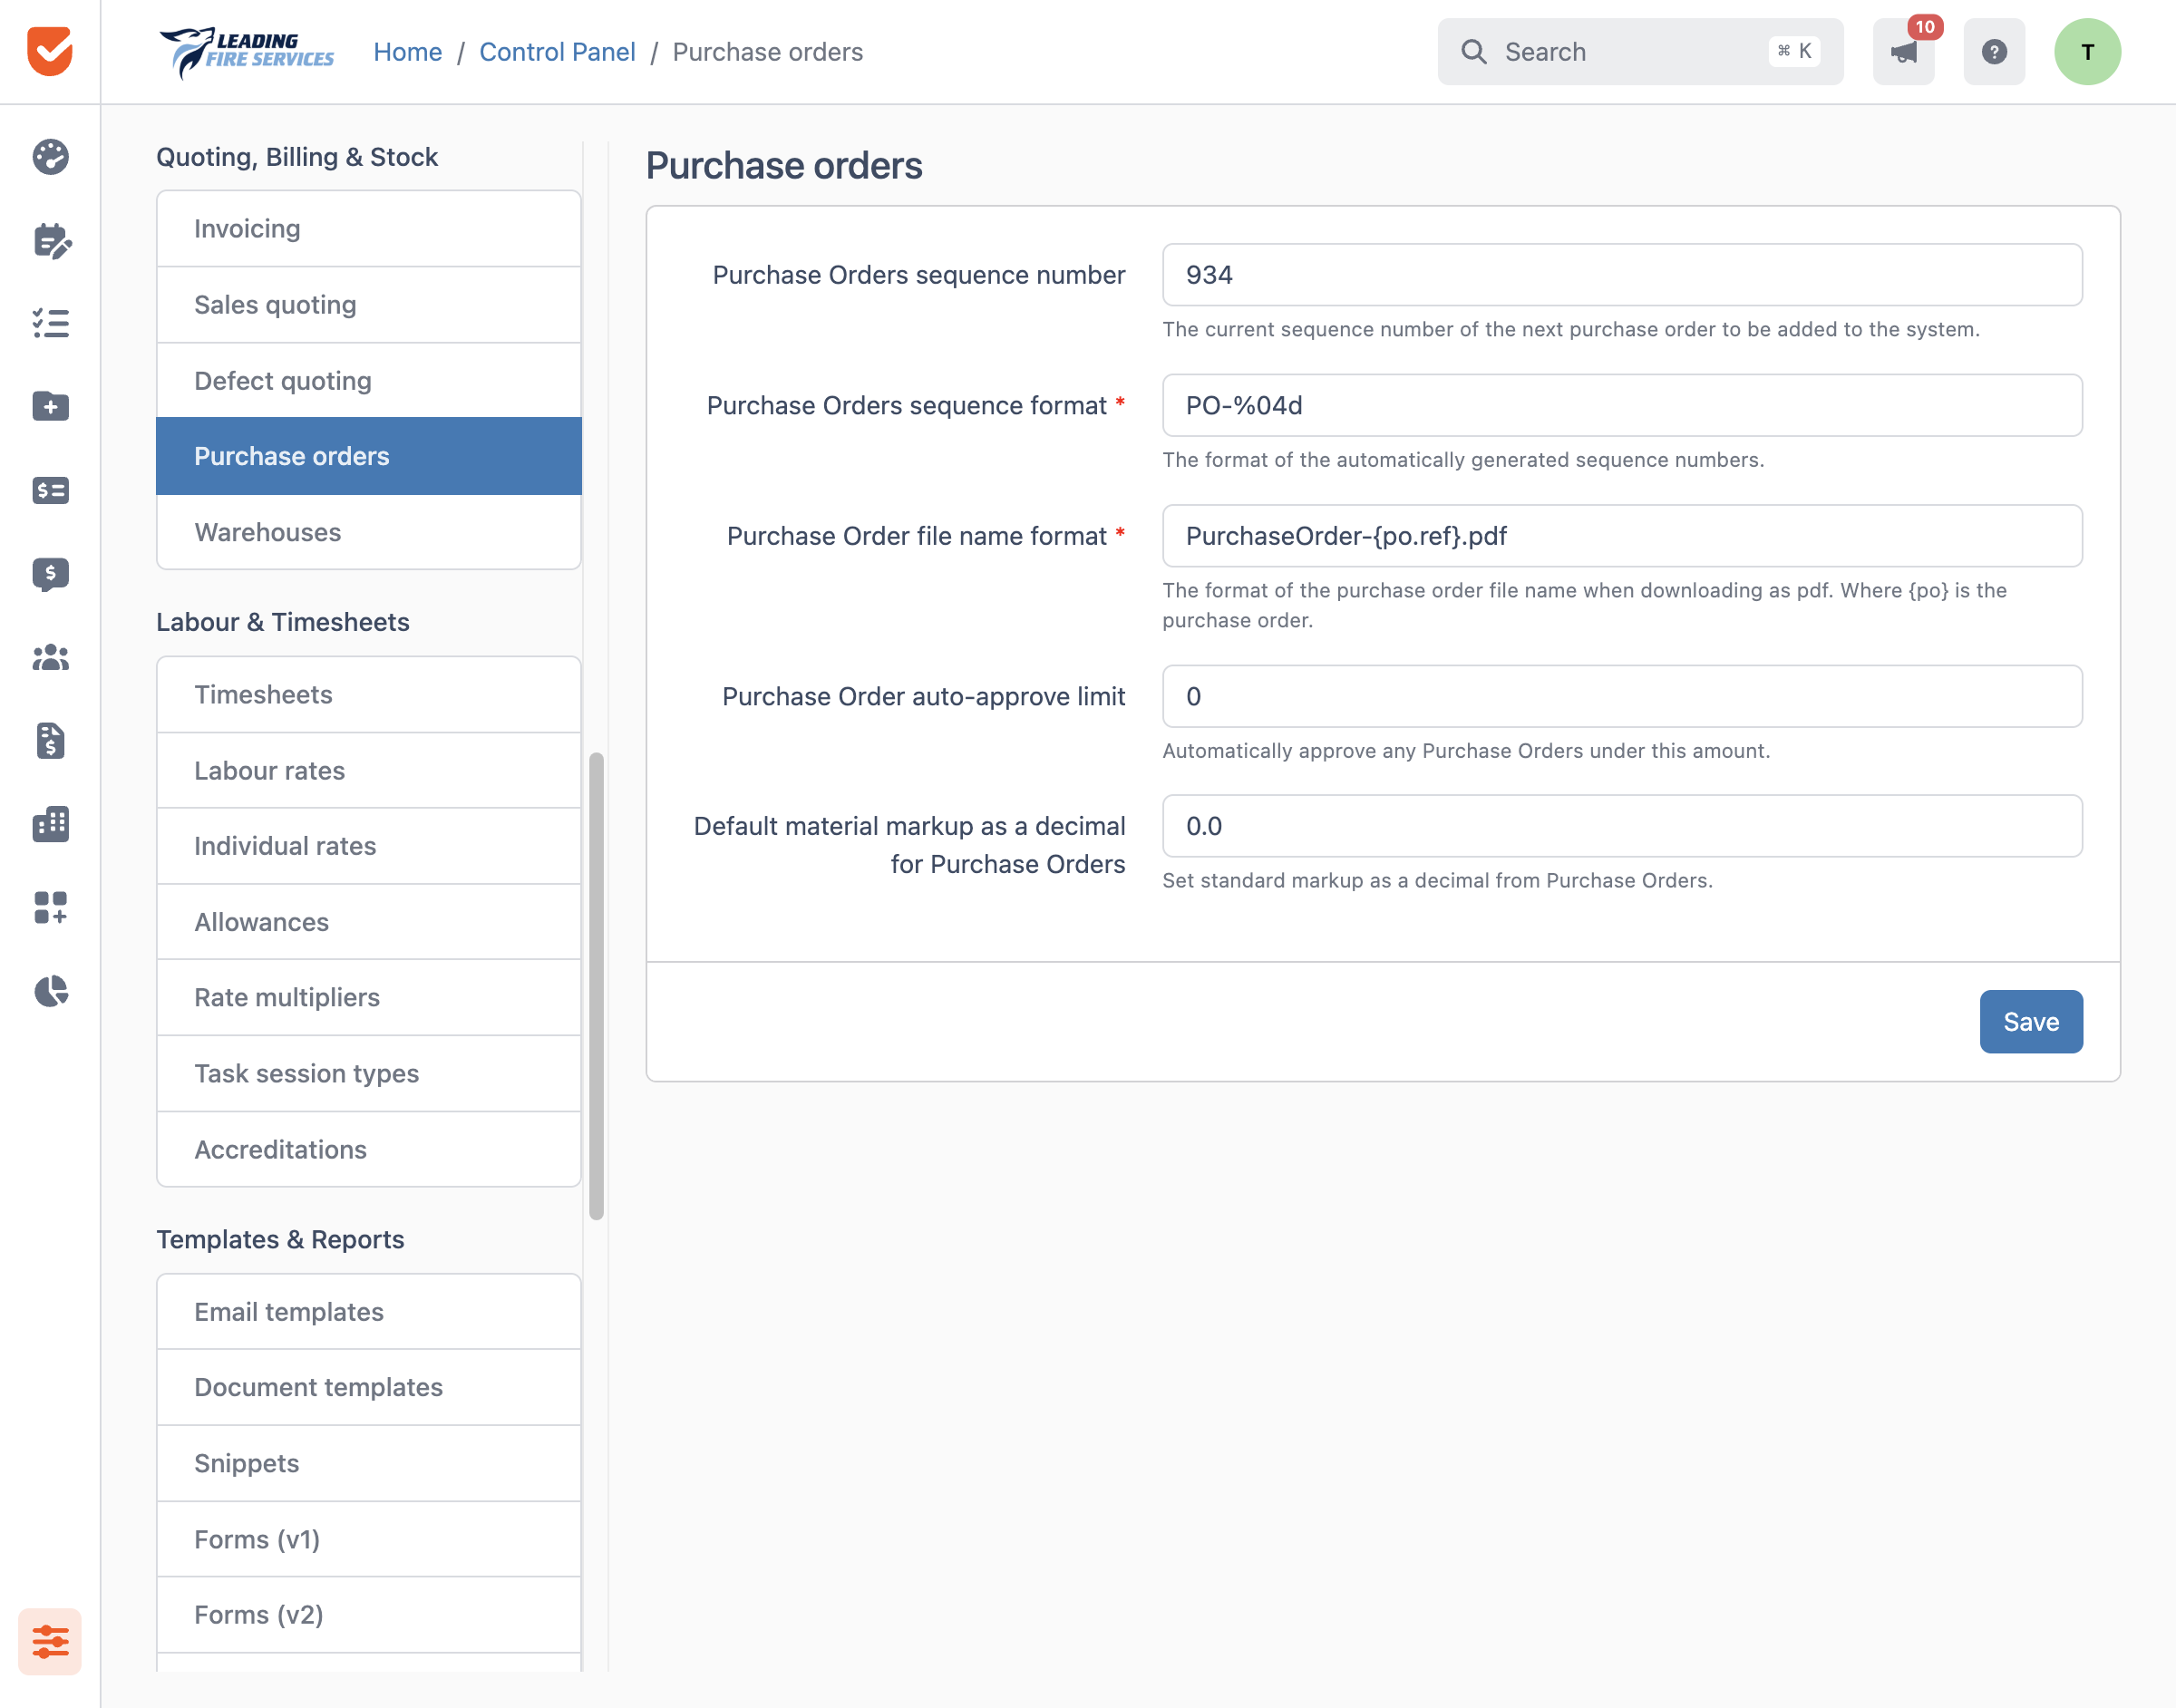
Task: Open the folder plus icon in sidebar
Action: coord(50,406)
